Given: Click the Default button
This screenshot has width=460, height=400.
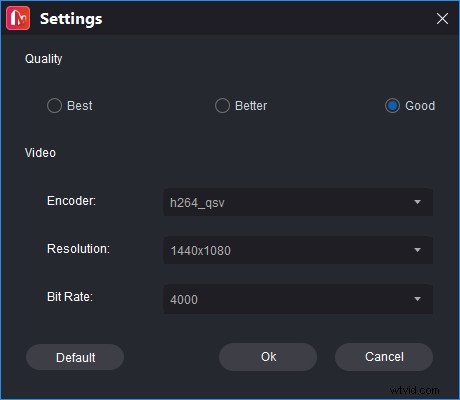Looking at the screenshot, I should pyautogui.click(x=75, y=357).
